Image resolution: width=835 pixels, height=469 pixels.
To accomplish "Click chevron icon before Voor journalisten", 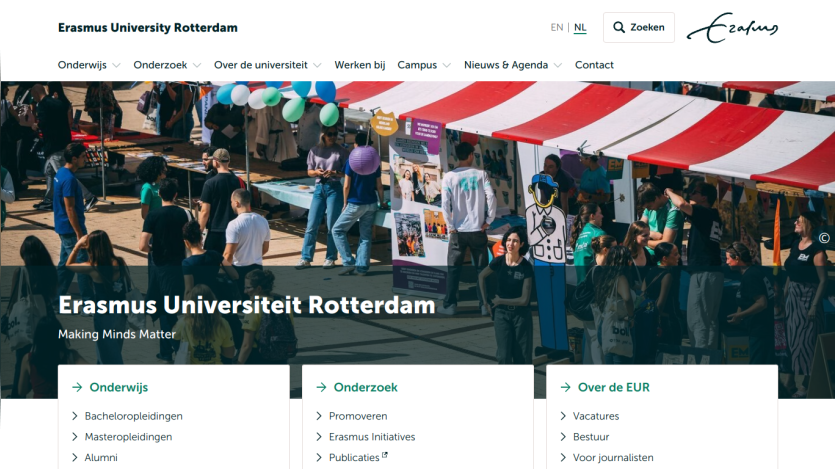I will [563, 457].
